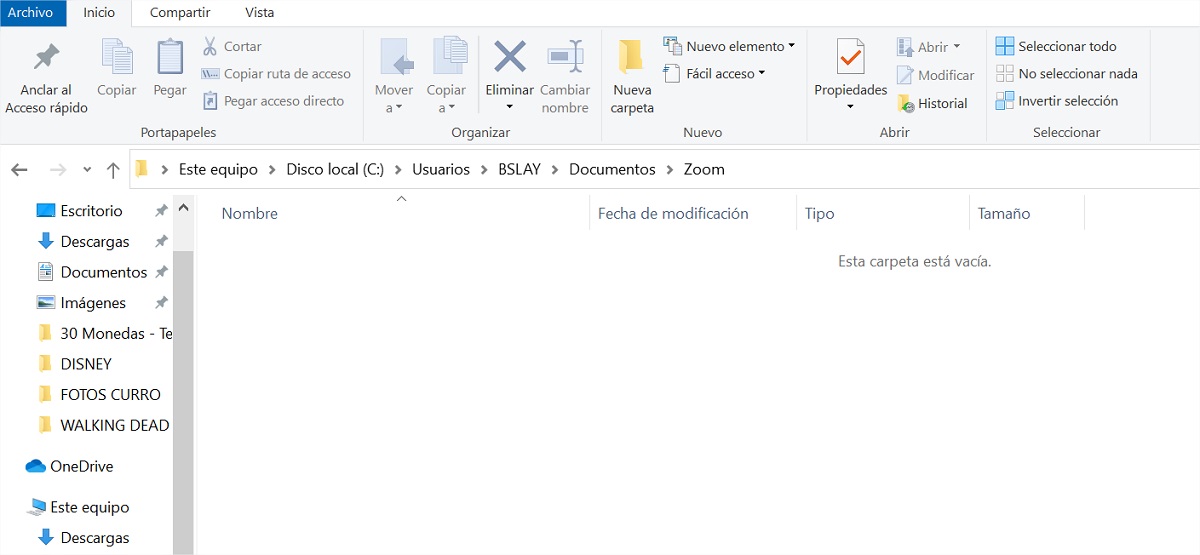The height and width of the screenshot is (555, 1200).
Task: Open Propiedades with the checkmark icon
Action: tap(850, 58)
